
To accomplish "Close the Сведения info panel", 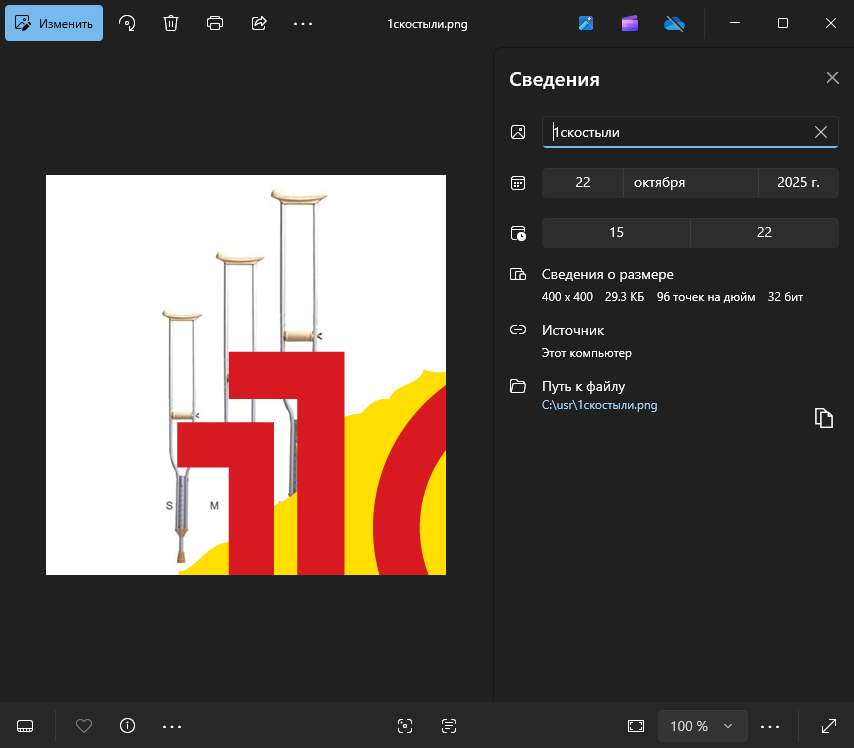I will [832, 78].
